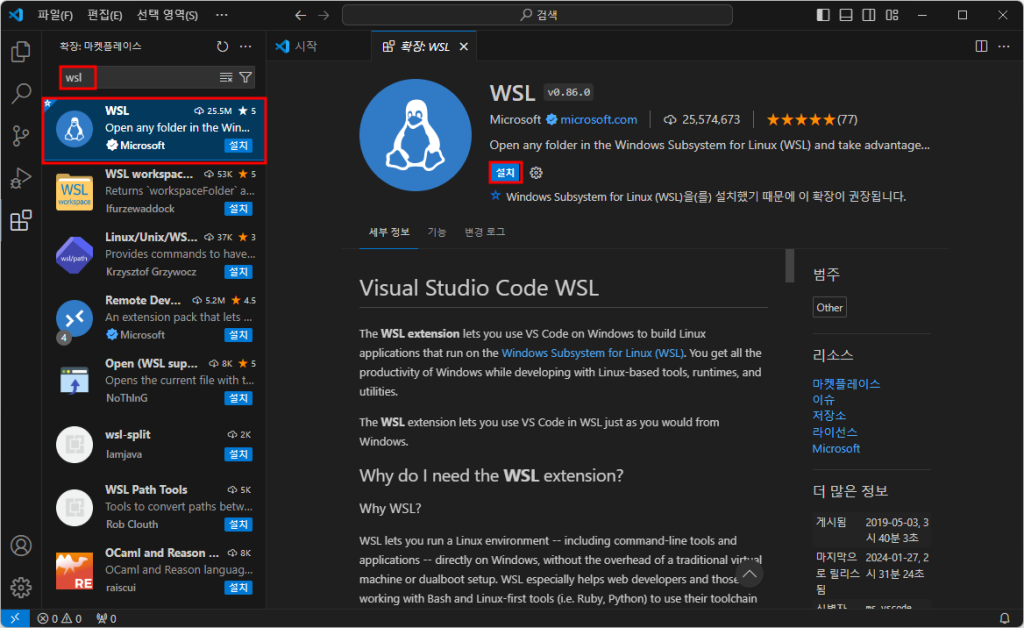Open the microsoft.com publisher link

[598, 119]
